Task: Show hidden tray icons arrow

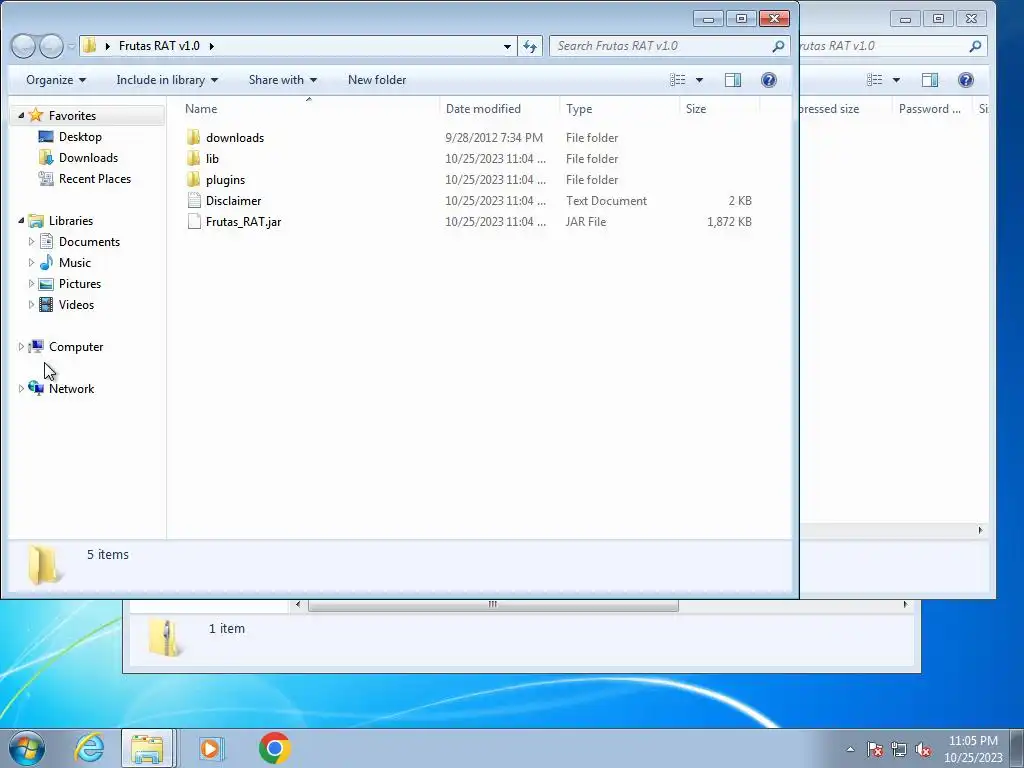Action: (x=850, y=749)
